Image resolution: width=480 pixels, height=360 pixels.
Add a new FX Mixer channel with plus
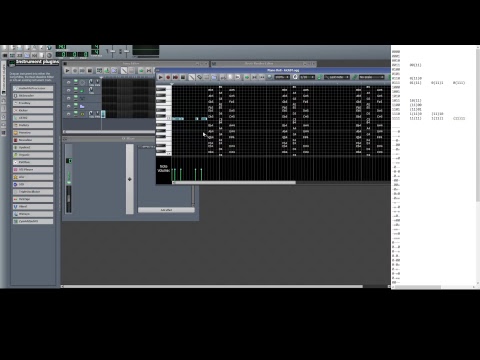click(130, 179)
